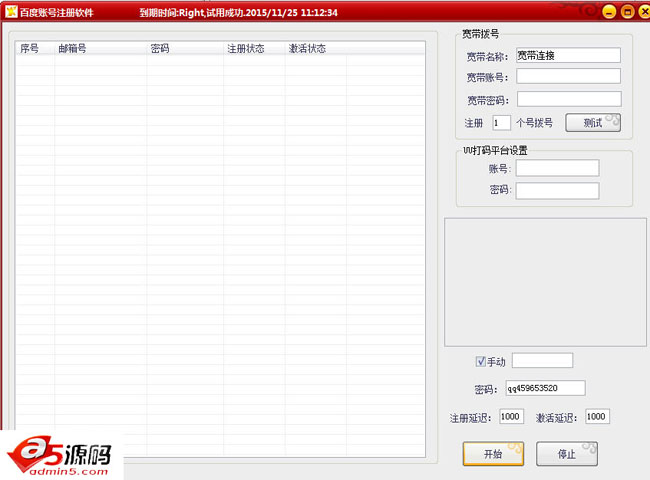Click the 到期时间 expiration status text

click(238, 12)
